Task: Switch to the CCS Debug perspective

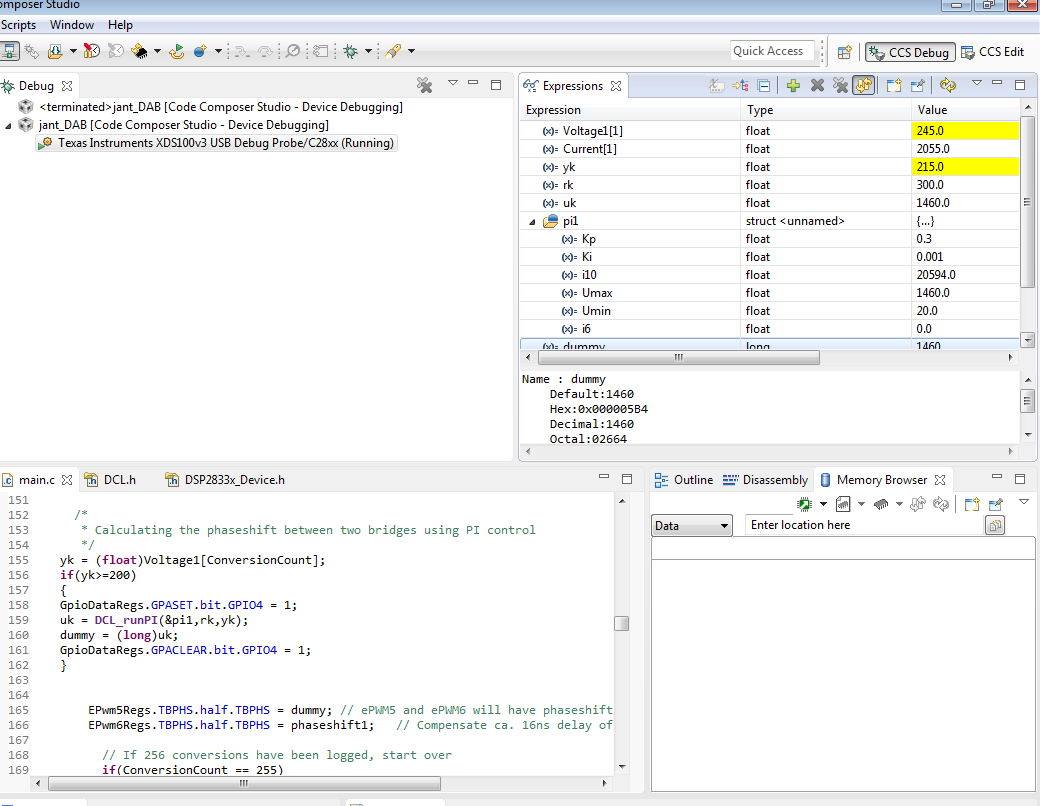Action: pos(910,52)
